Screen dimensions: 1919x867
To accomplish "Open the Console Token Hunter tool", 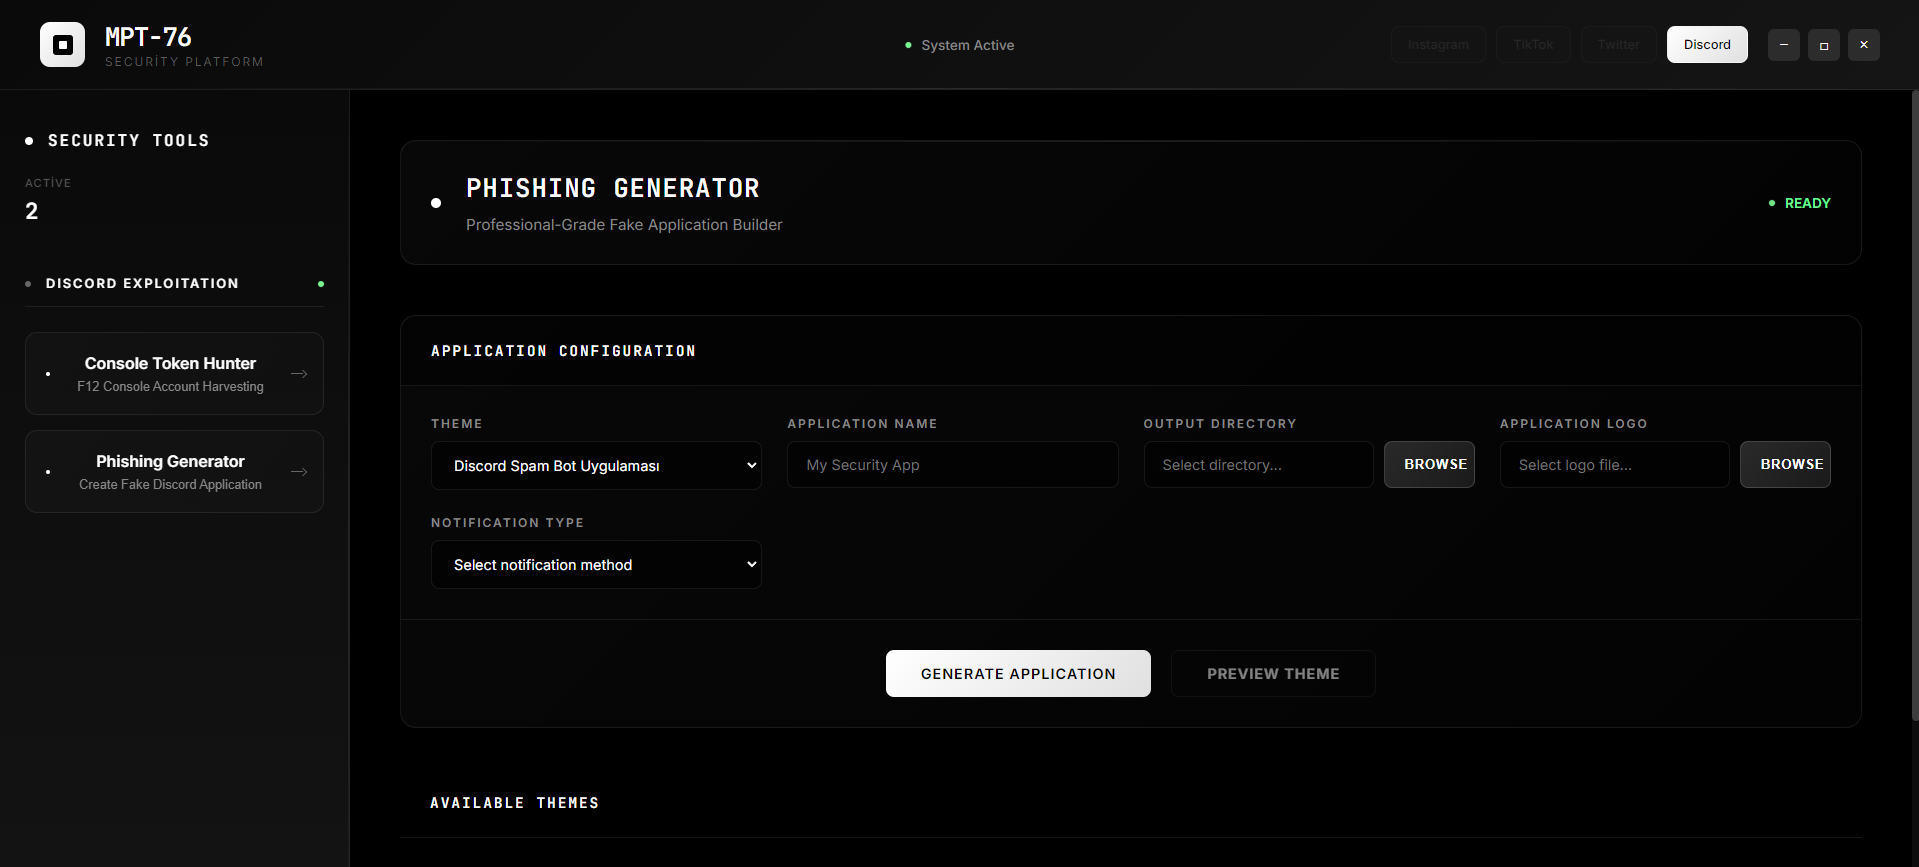I will (174, 373).
